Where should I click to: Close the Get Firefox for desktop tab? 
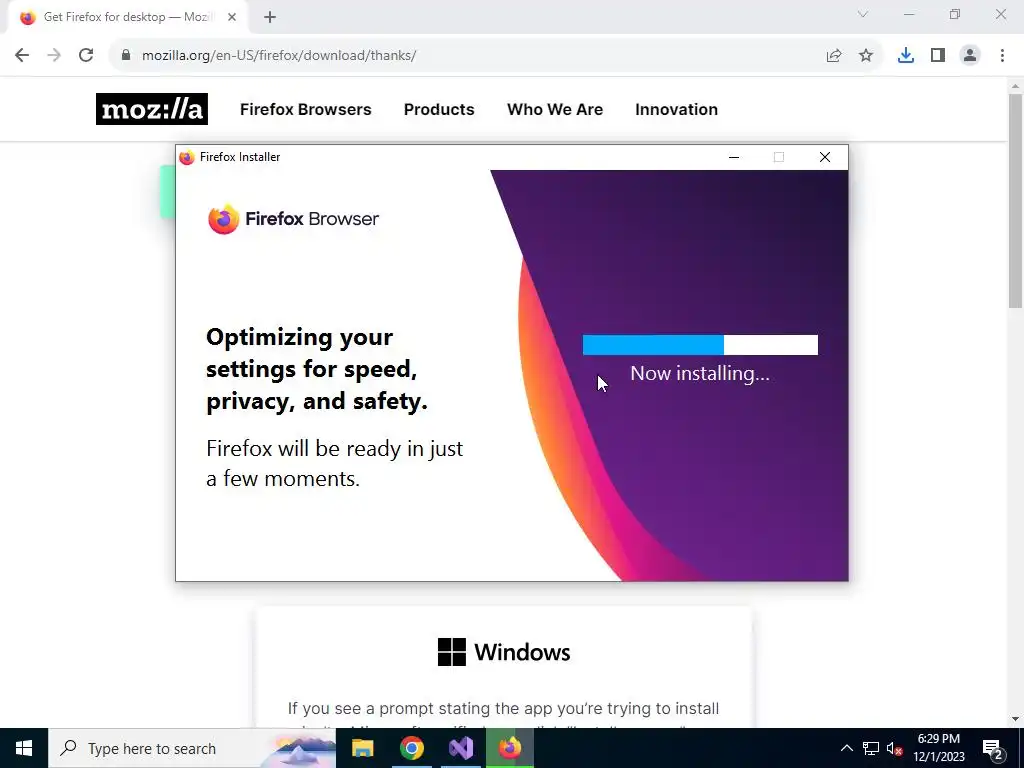pos(232,17)
